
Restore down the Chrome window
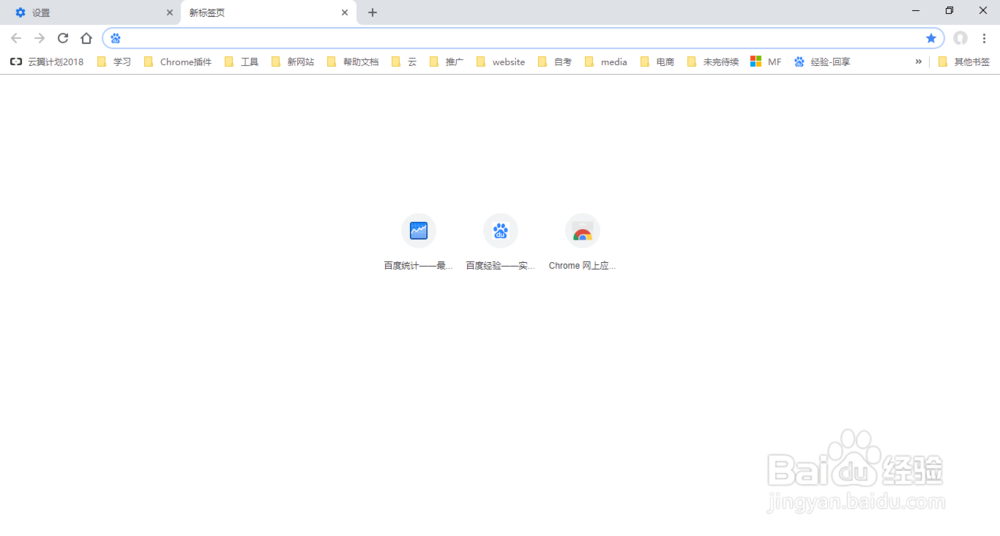tap(950, 11)
